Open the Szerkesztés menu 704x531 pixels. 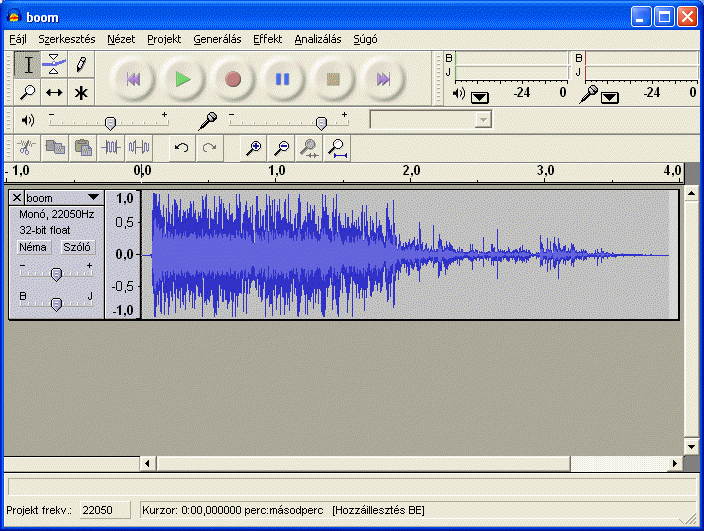(x=66, y=39)
